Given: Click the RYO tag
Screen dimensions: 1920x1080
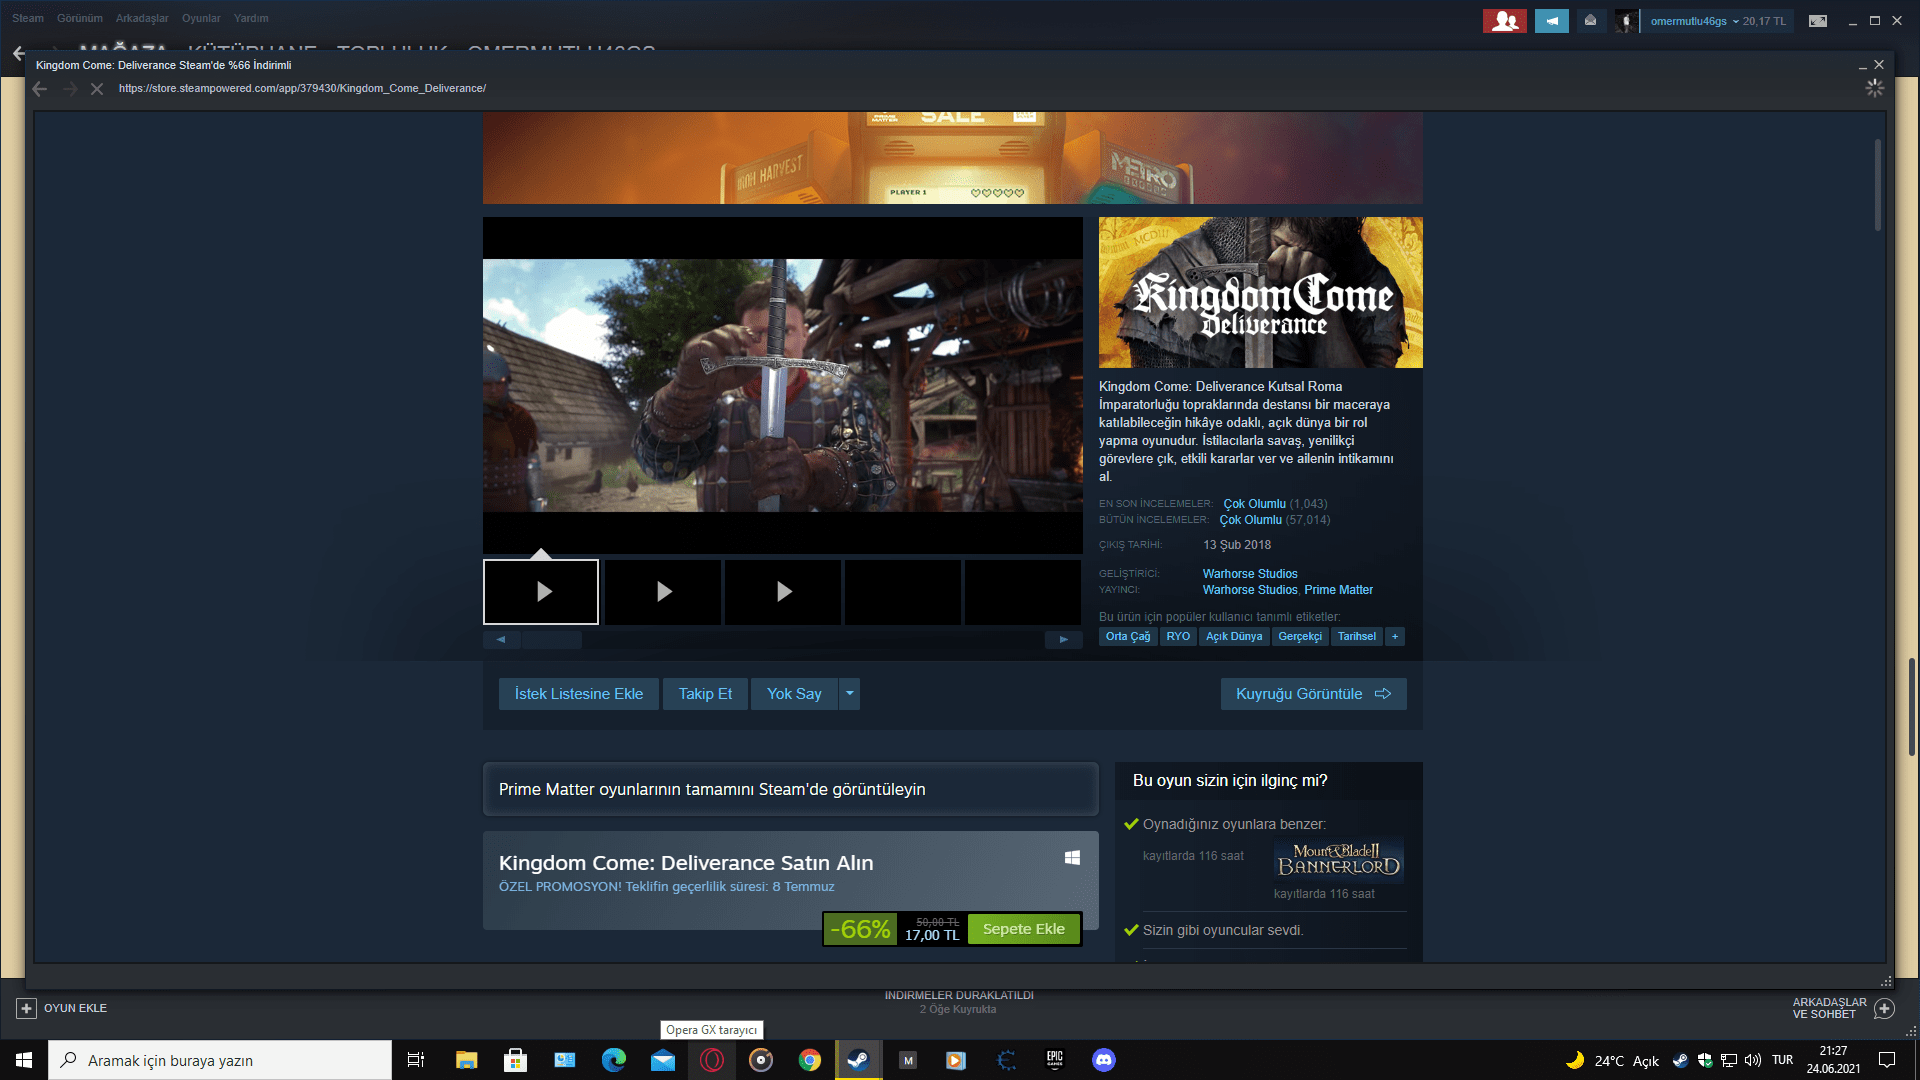Looking at the screenshot, I should click(x=1178, y=637).
